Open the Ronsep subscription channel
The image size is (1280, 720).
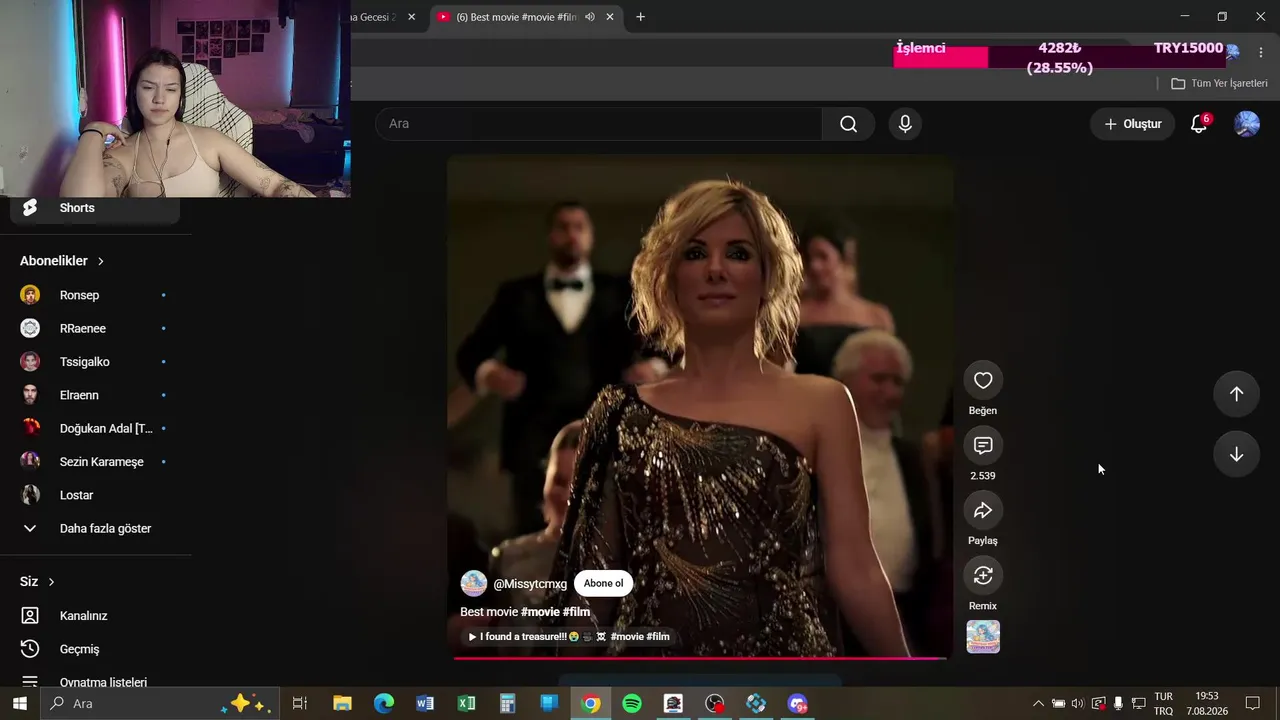95,295
